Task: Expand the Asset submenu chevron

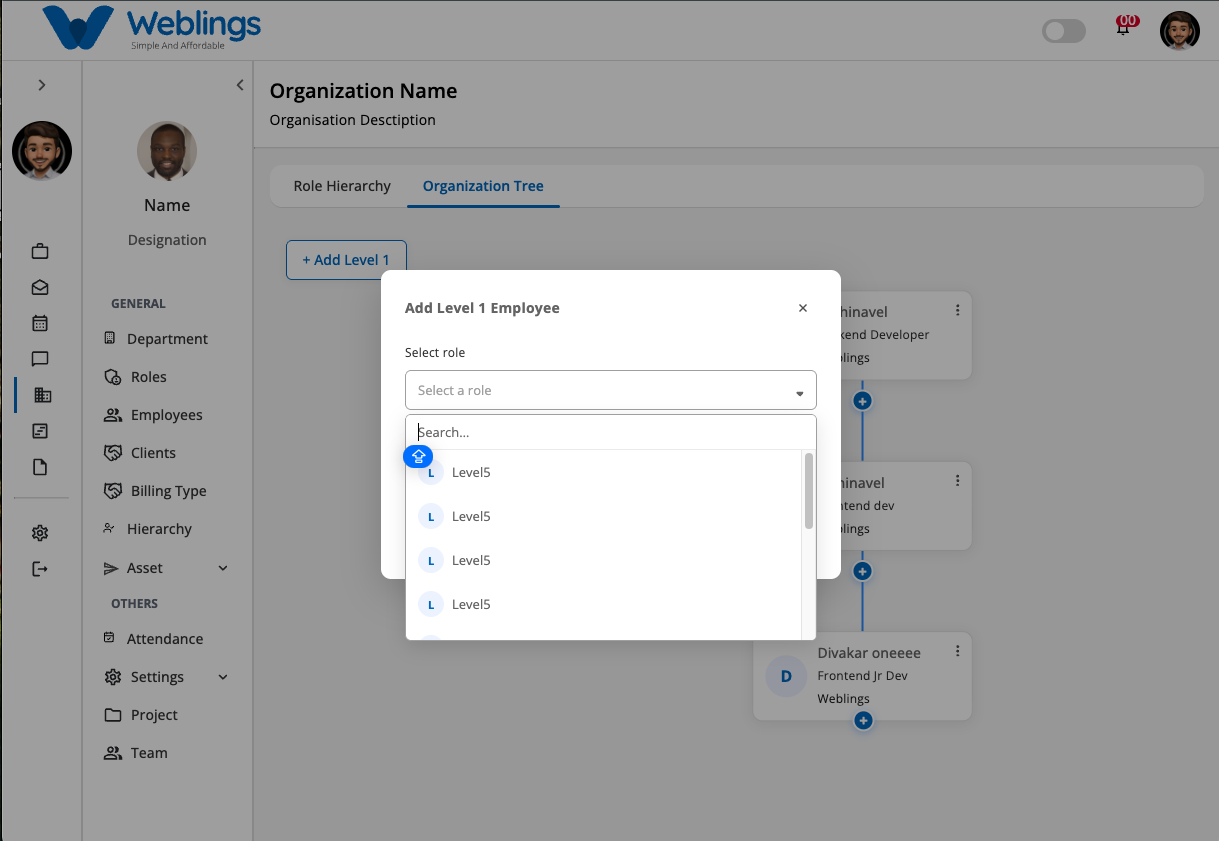Action: (223, 568)
